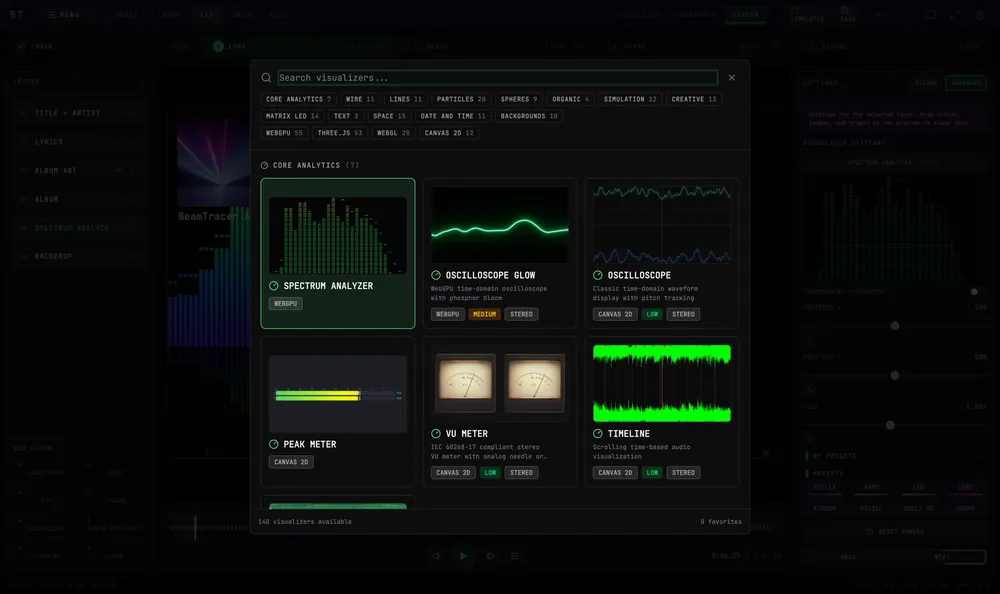Filter by Particles category

point(461,99)
